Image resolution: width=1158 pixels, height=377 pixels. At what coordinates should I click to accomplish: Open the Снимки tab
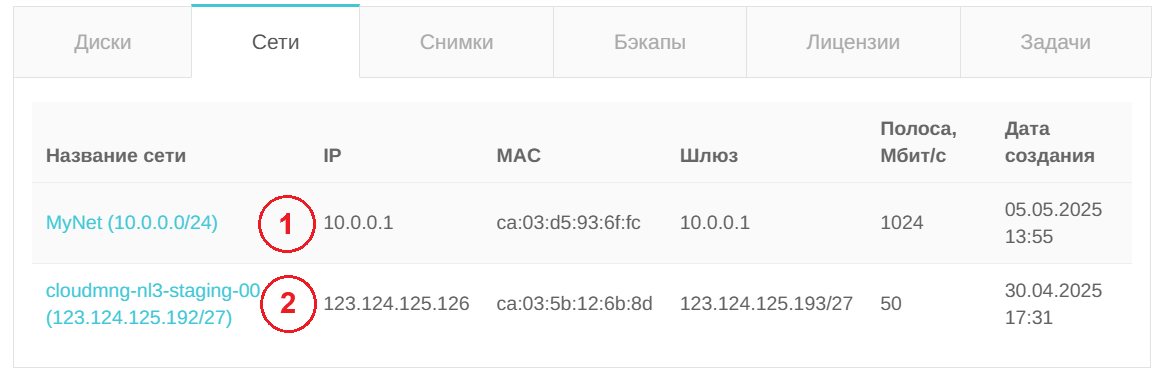(456, 42)
